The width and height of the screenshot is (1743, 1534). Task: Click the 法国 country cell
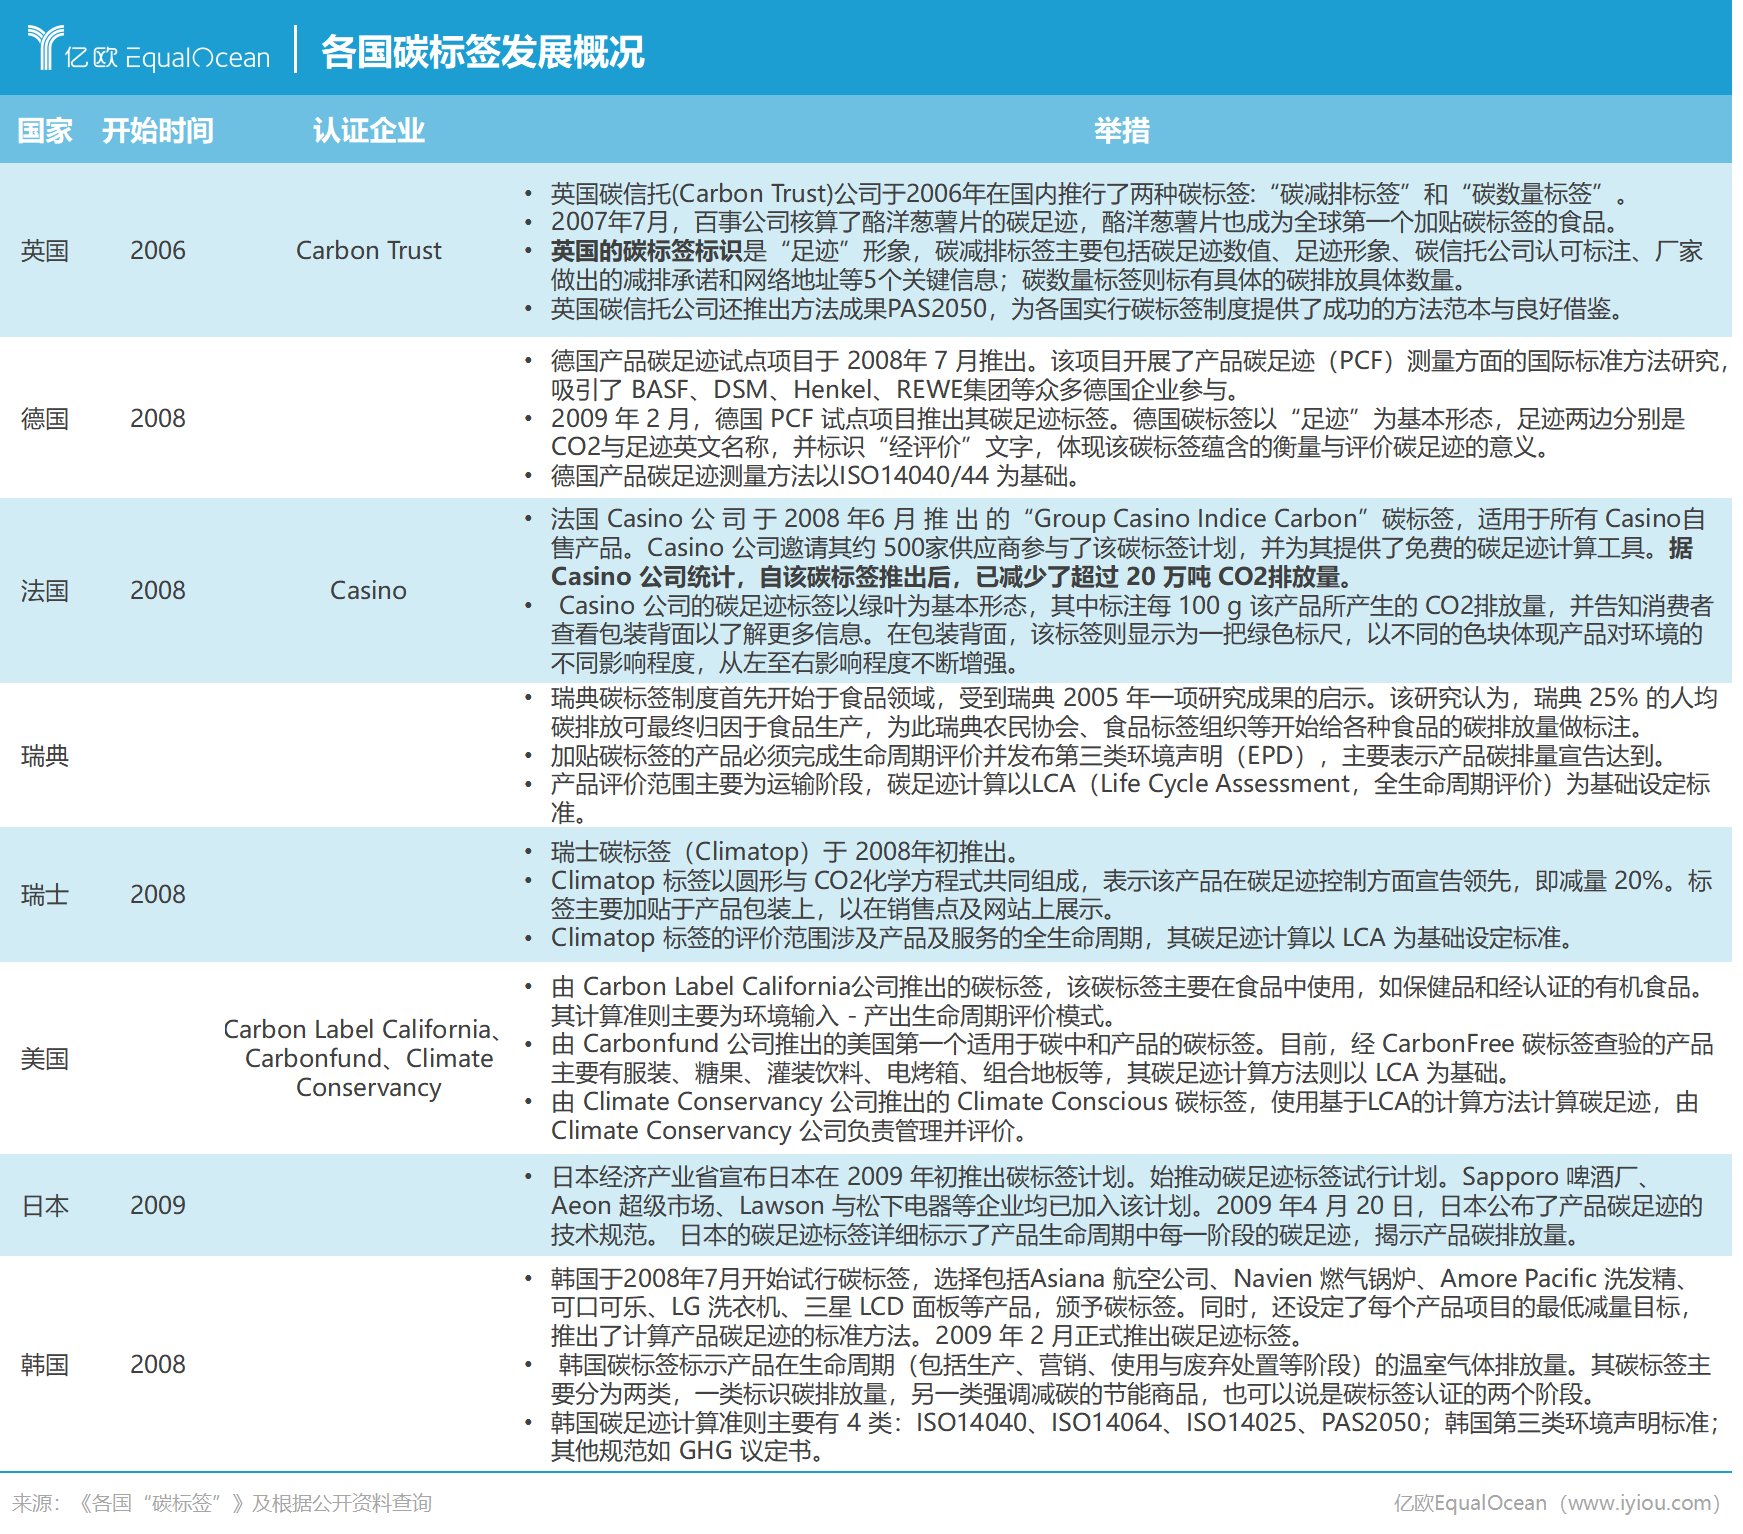45,590
